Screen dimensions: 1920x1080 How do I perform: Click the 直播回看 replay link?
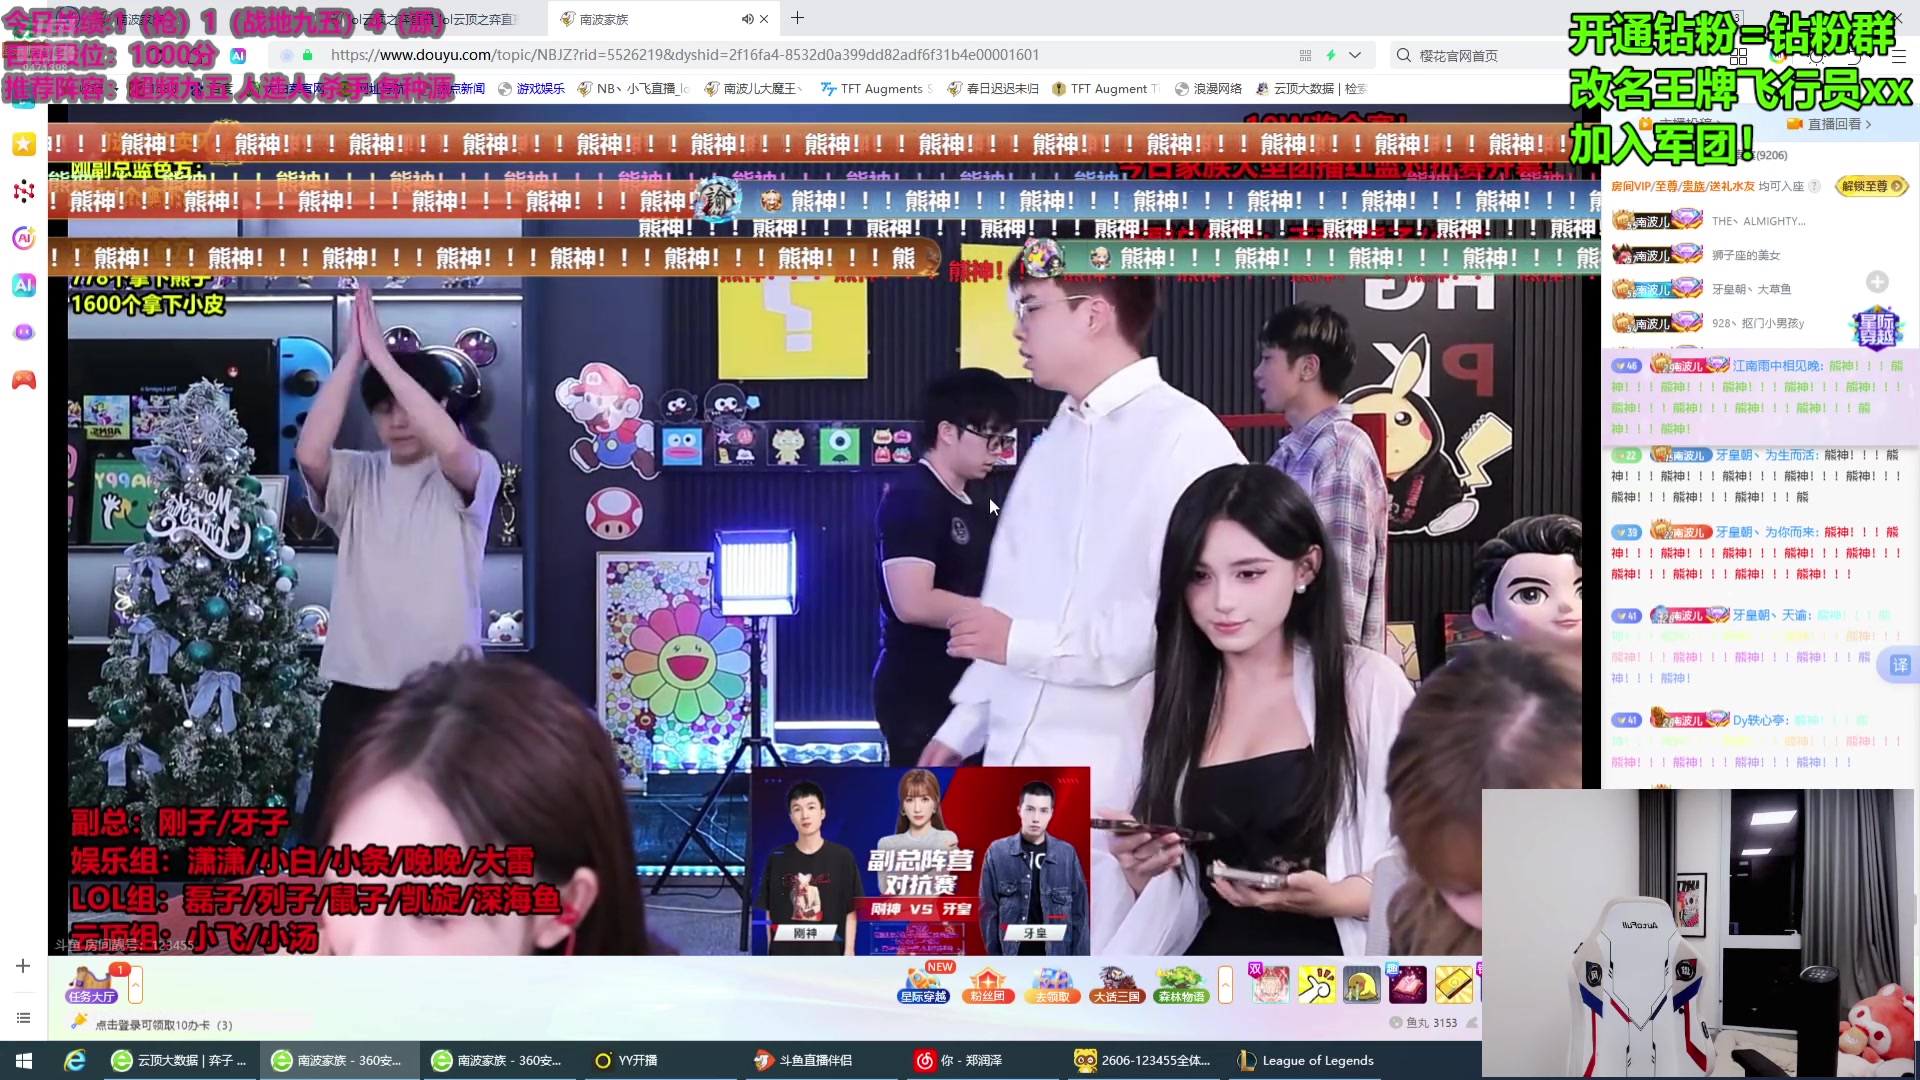[1828, 124]
